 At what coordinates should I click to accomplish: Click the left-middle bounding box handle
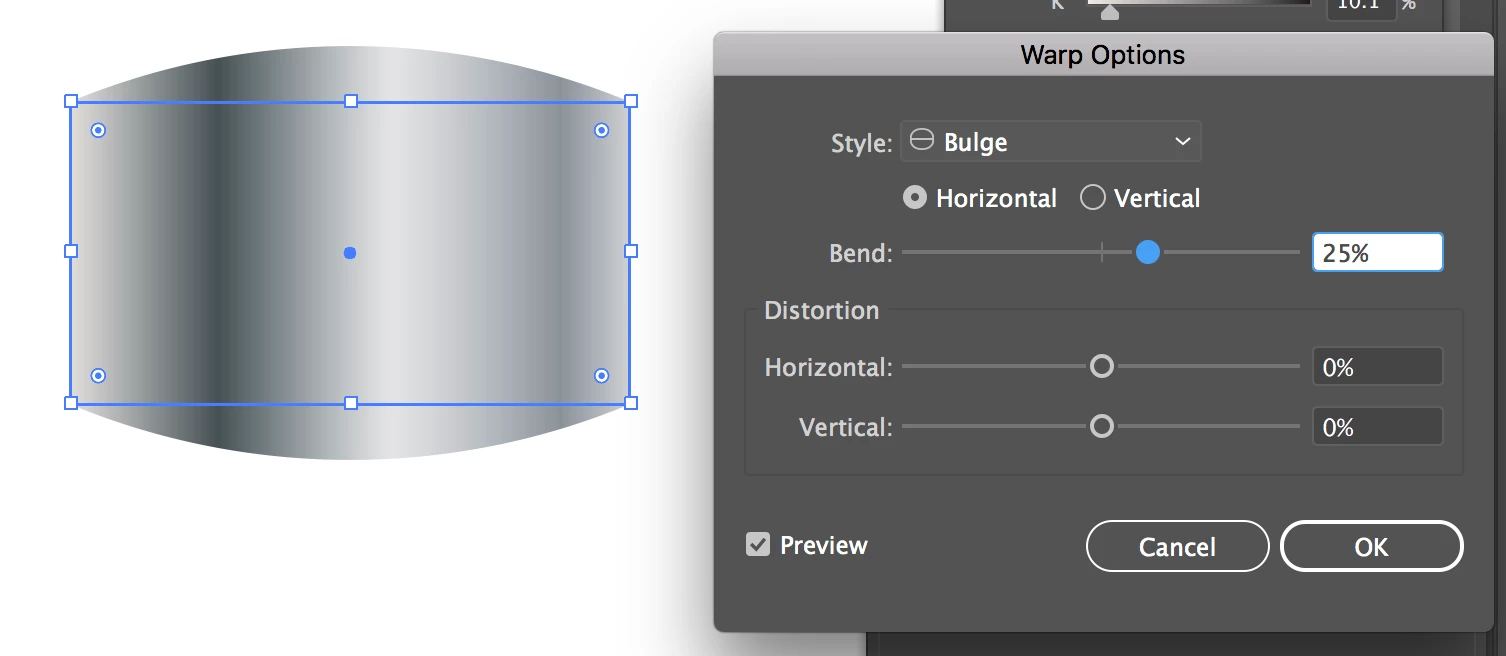tap(71, 251)
